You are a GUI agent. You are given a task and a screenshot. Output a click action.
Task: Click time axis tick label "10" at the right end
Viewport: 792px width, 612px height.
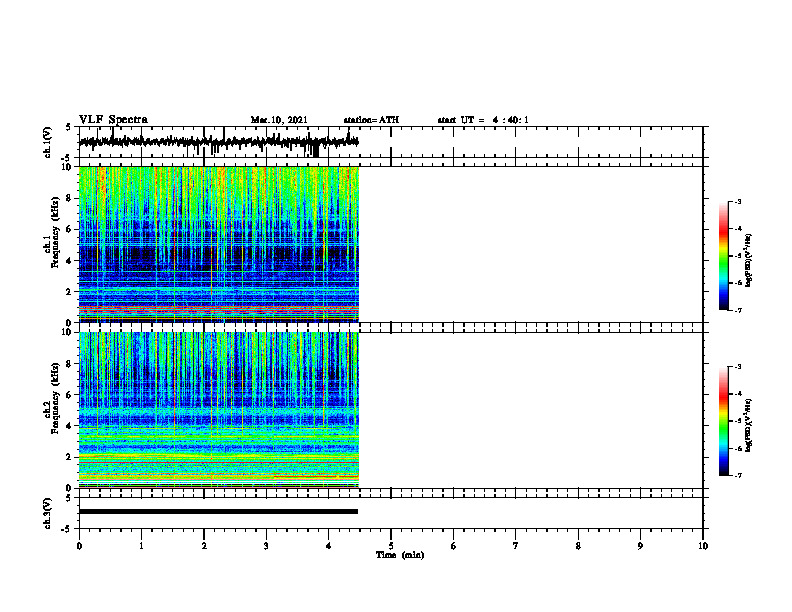click(703, 546)
